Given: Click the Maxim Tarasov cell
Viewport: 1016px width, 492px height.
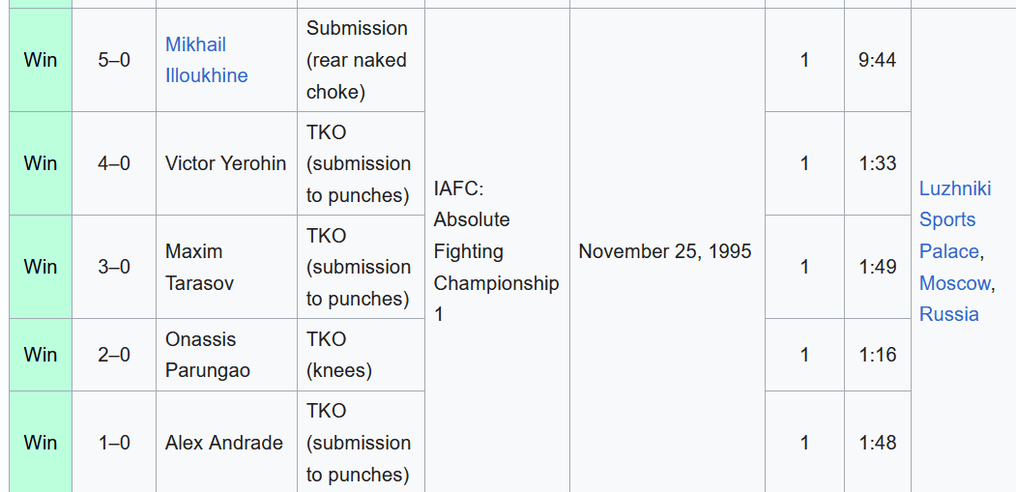Looking at the screenshot, I should tap(226, 267).
